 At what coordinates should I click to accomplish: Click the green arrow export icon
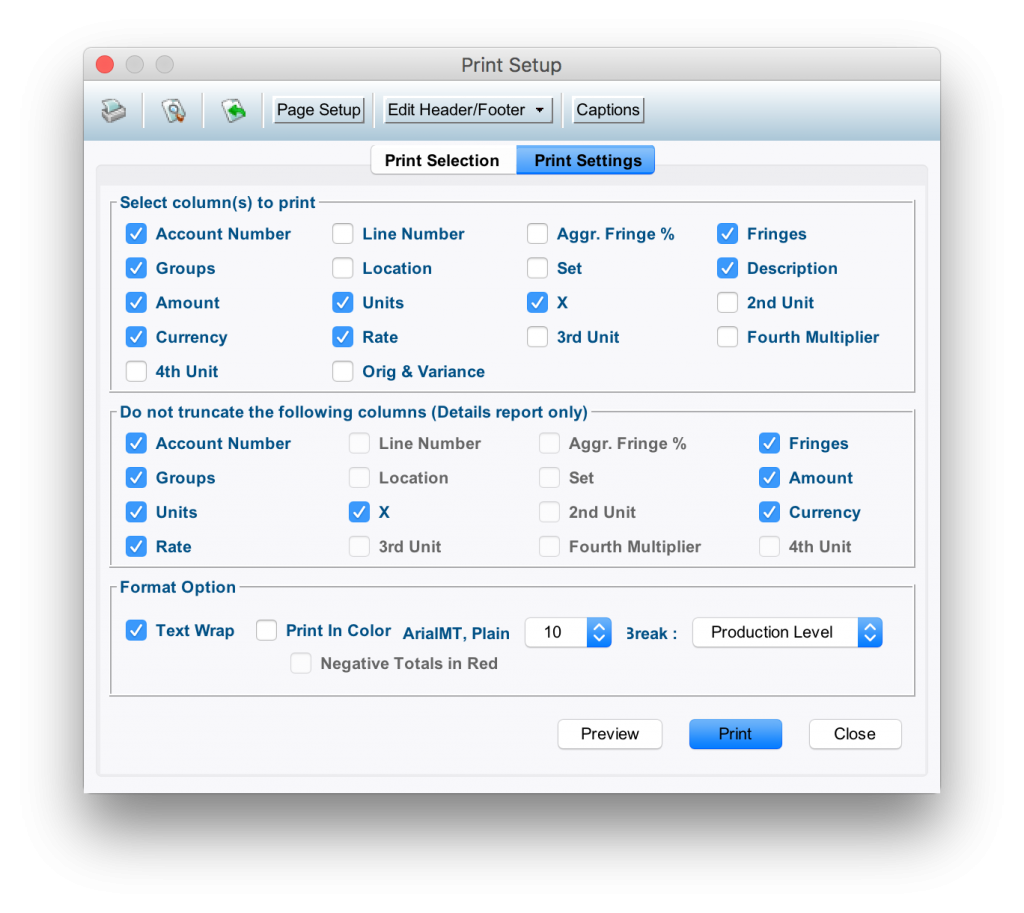234,110
